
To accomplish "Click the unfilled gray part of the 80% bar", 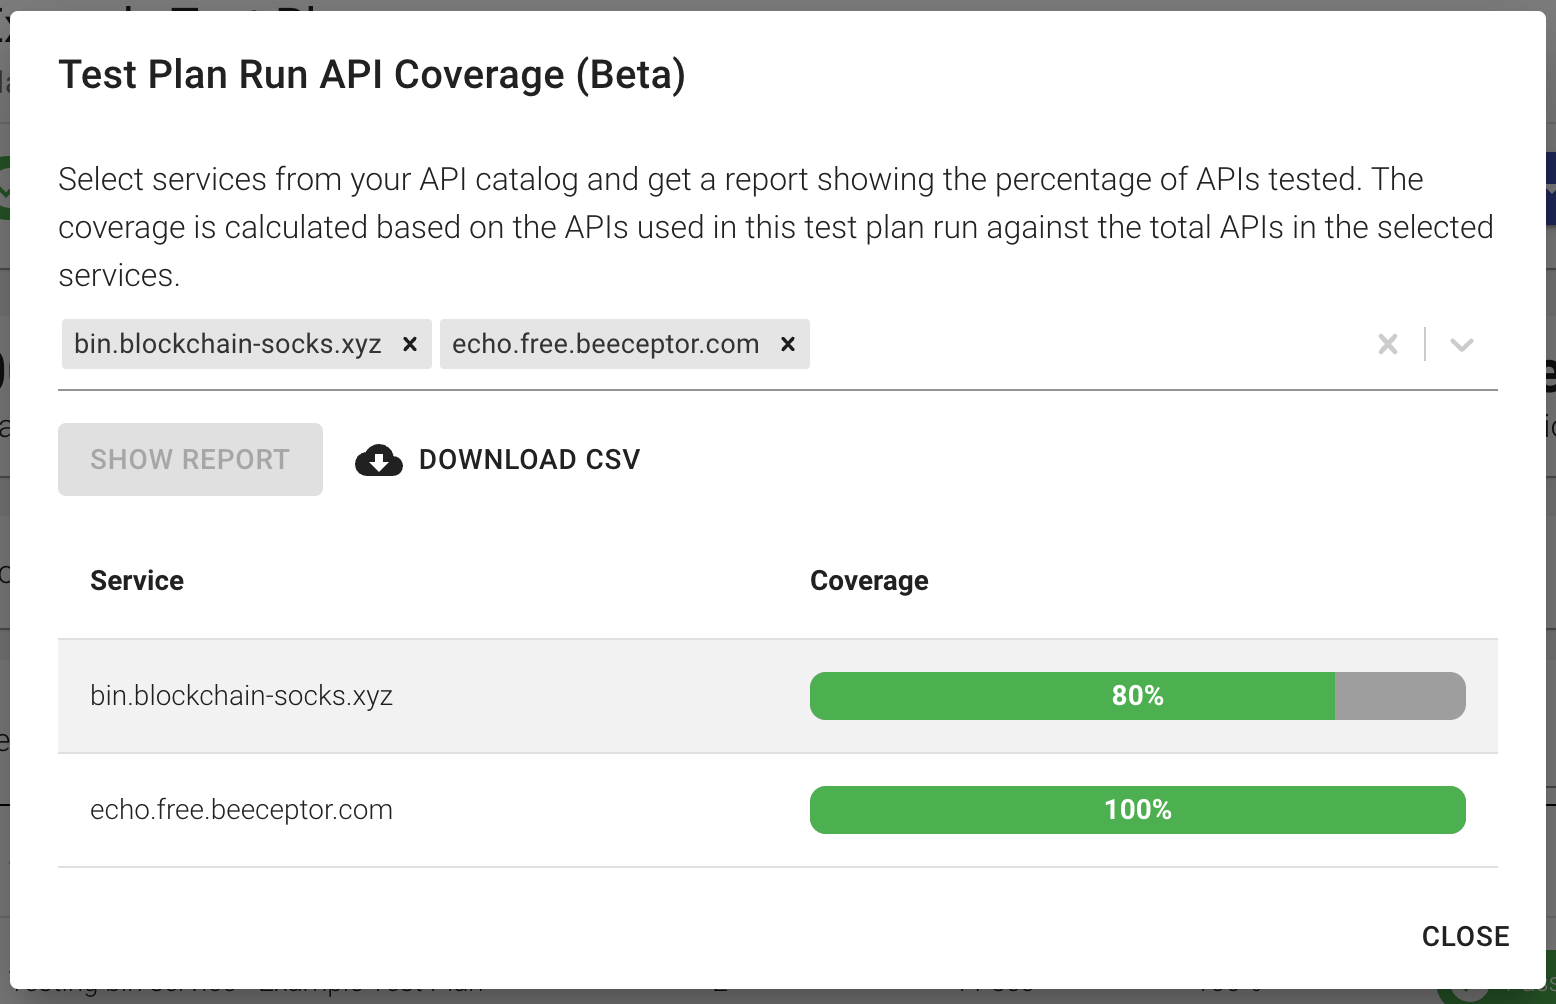I will point(1400,696).
